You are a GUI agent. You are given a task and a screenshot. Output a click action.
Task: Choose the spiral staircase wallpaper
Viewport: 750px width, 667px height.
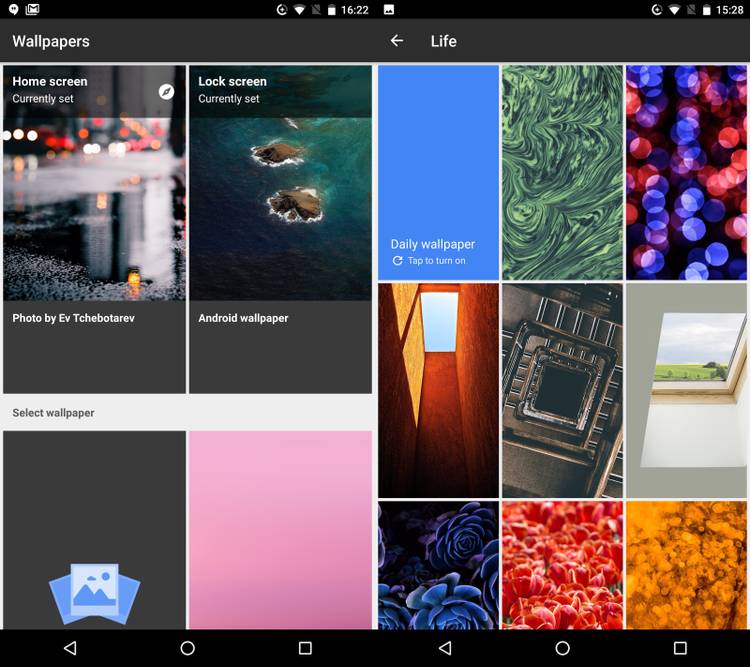[x=562, y=390]
